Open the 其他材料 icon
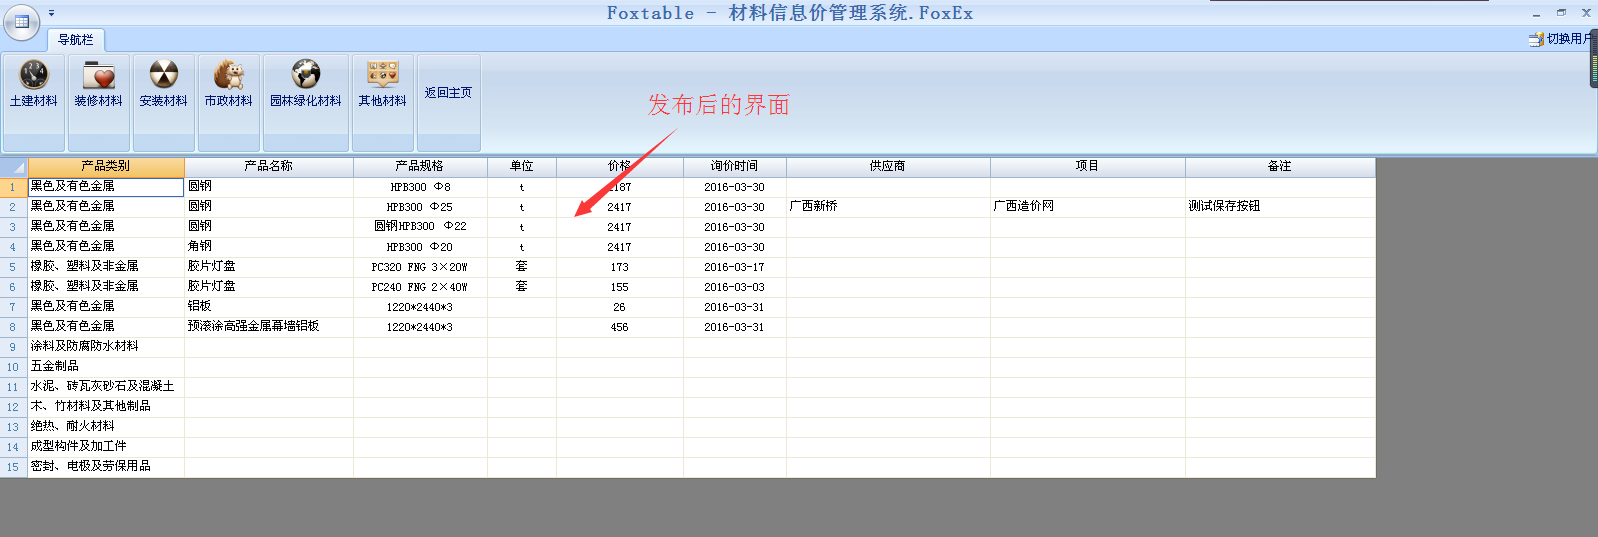 pos(383,75)
